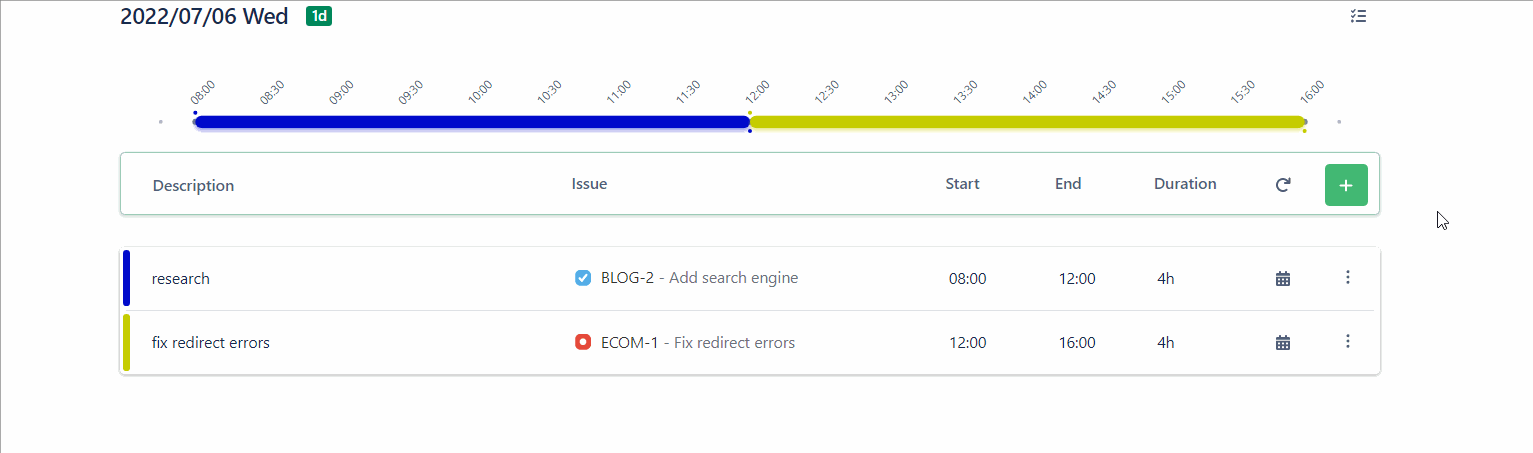Open BLOG-2 Add search engine issue link
This screenshot has width=1533, height=453.
tap(699, 278)
